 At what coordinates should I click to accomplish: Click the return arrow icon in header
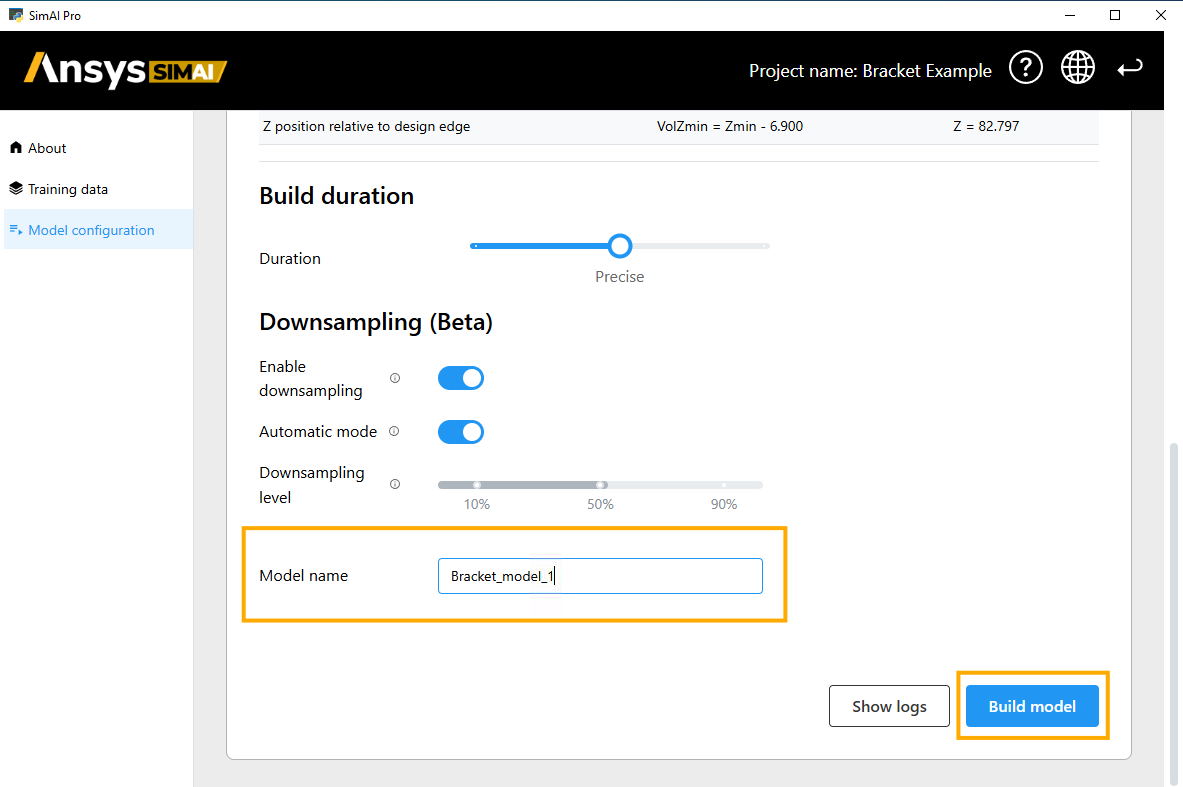click(1130, 69)
